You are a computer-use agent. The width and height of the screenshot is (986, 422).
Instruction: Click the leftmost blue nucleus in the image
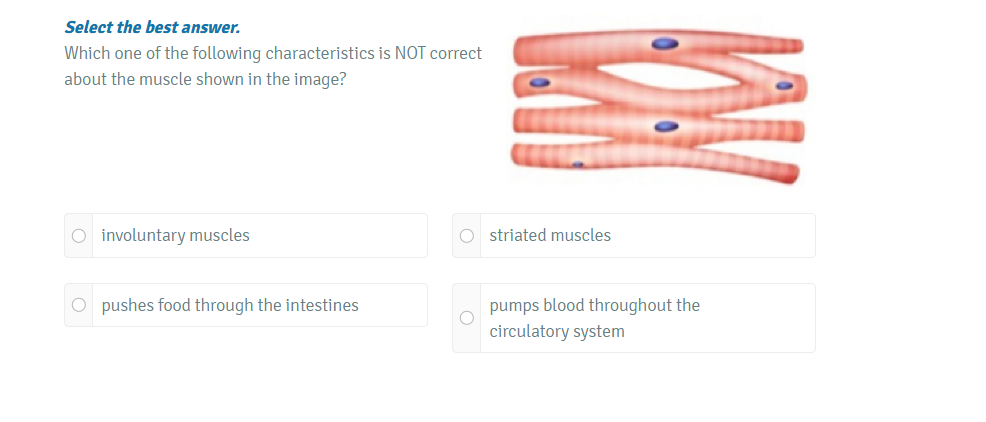tap(540, 82)
